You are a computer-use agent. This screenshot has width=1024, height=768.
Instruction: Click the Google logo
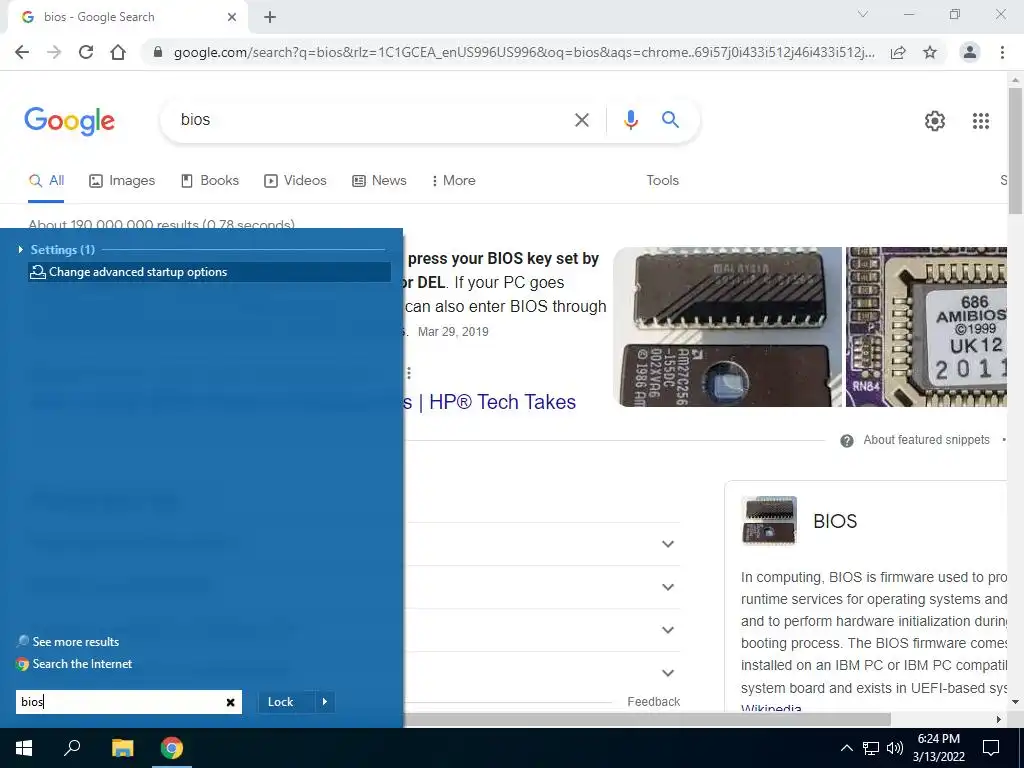click(69, 121)
